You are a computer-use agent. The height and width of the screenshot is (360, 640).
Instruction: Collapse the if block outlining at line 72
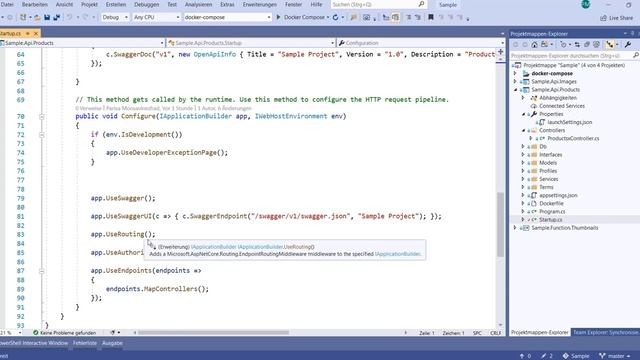tap(42, 135)
